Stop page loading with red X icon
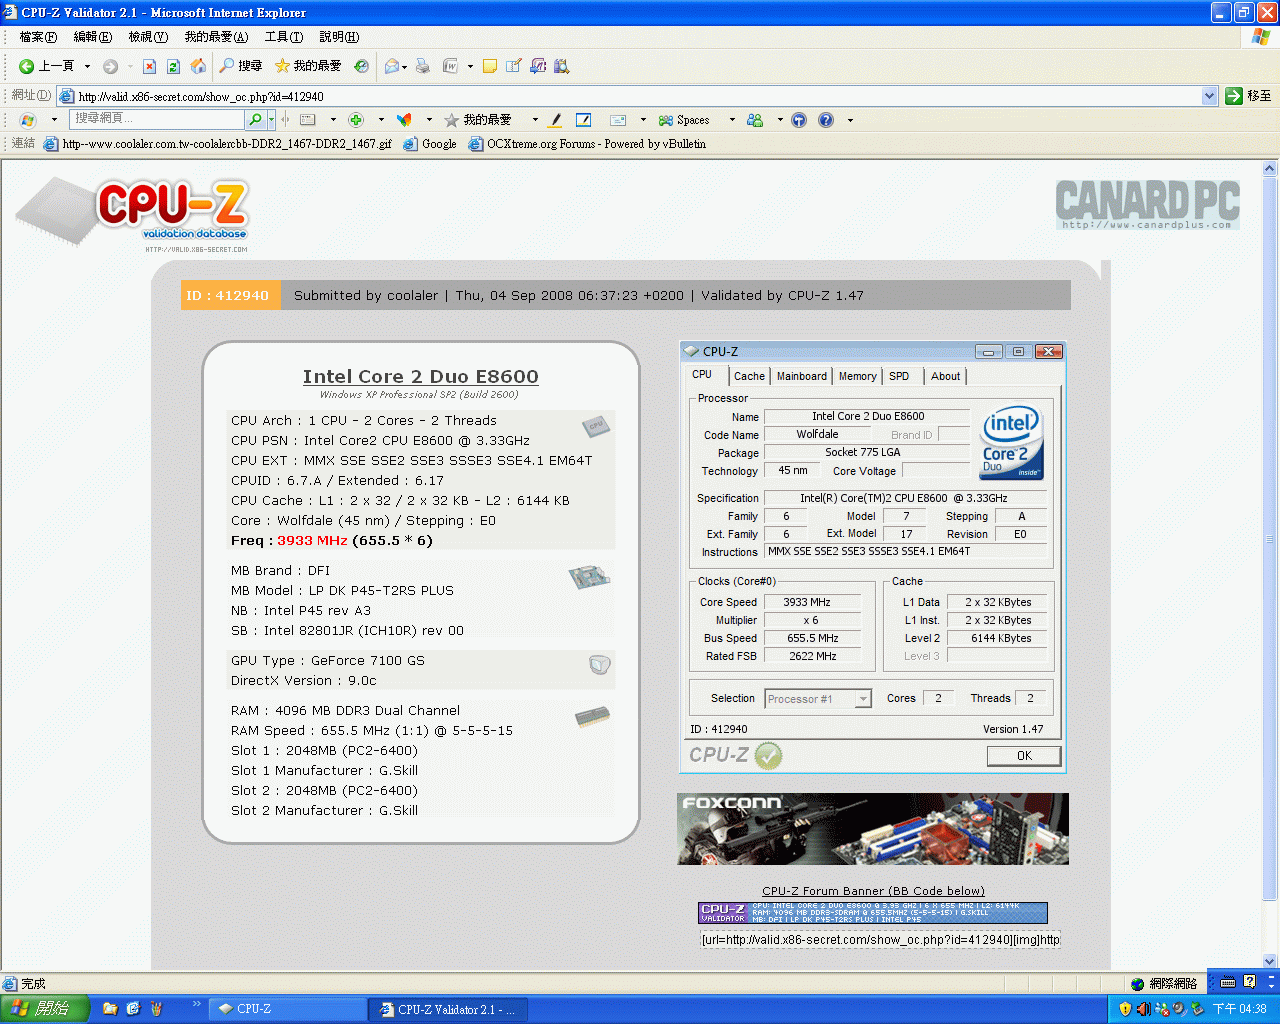The image size is (1280, 1024). pyautogui.click(x=149, y=66)
